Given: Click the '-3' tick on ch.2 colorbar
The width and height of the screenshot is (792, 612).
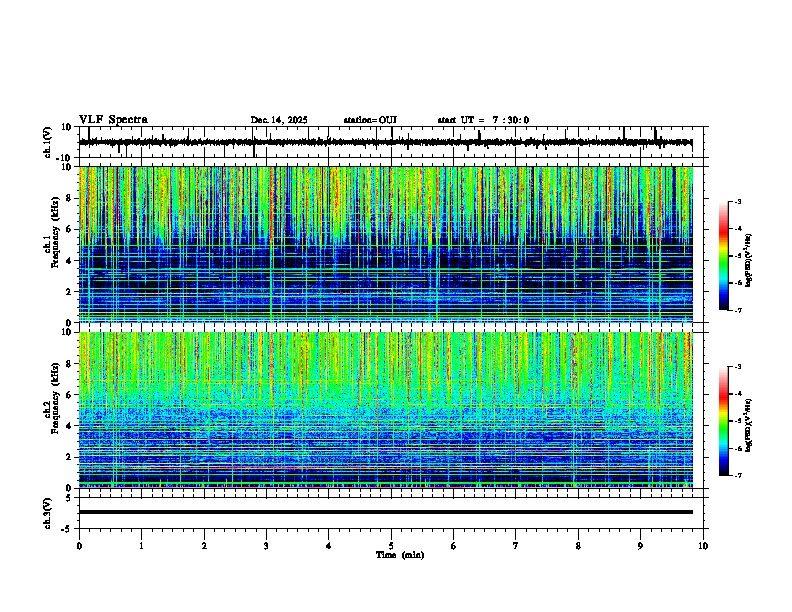Looking at the screenshot, I should (737, 367).
